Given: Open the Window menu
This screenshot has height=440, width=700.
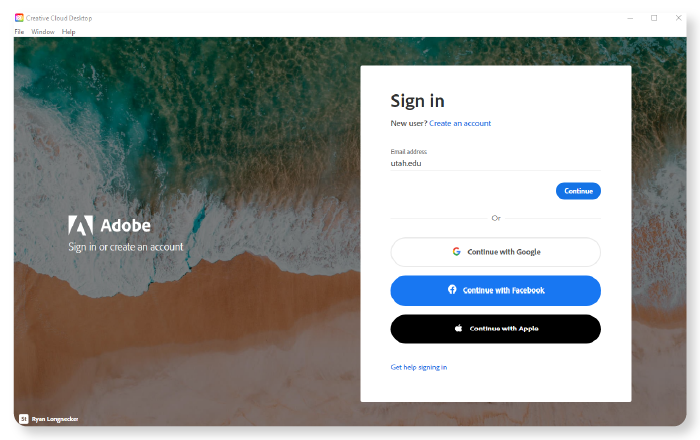Looking at the screenshot, I should [x=43, y=32].
